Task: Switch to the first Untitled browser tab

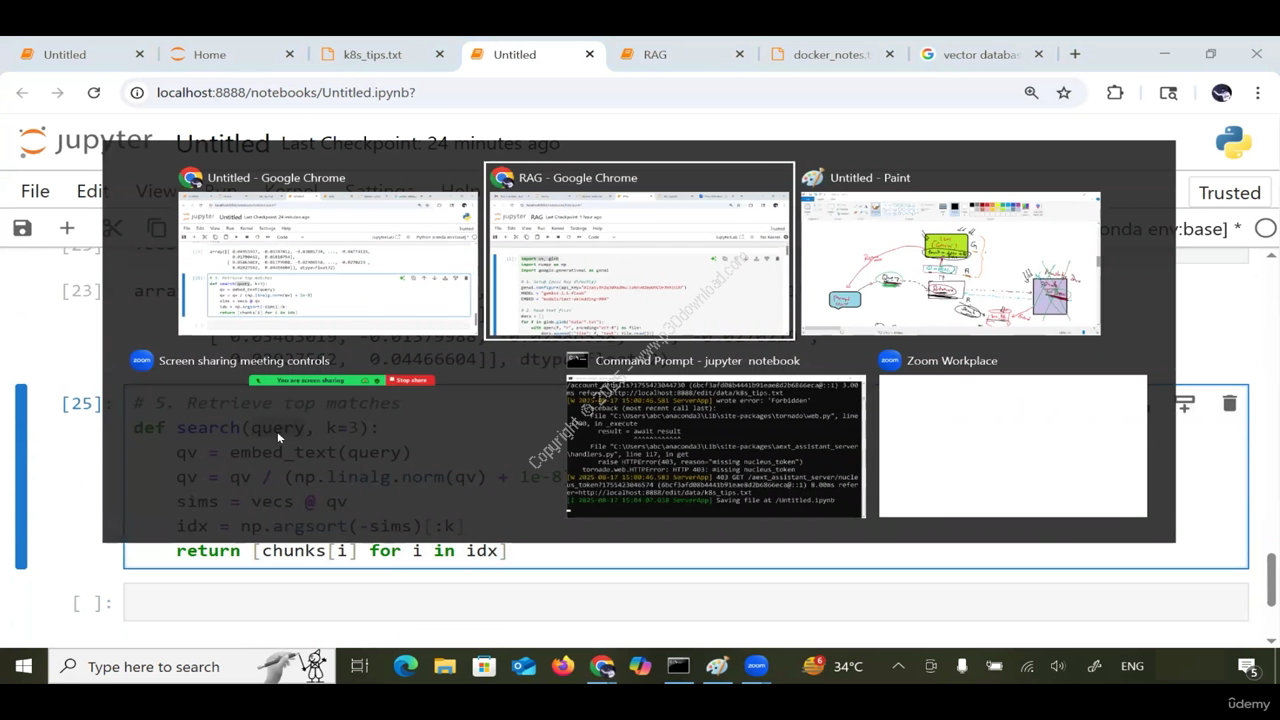Action: pyautogui.click(x=65, y=54)
